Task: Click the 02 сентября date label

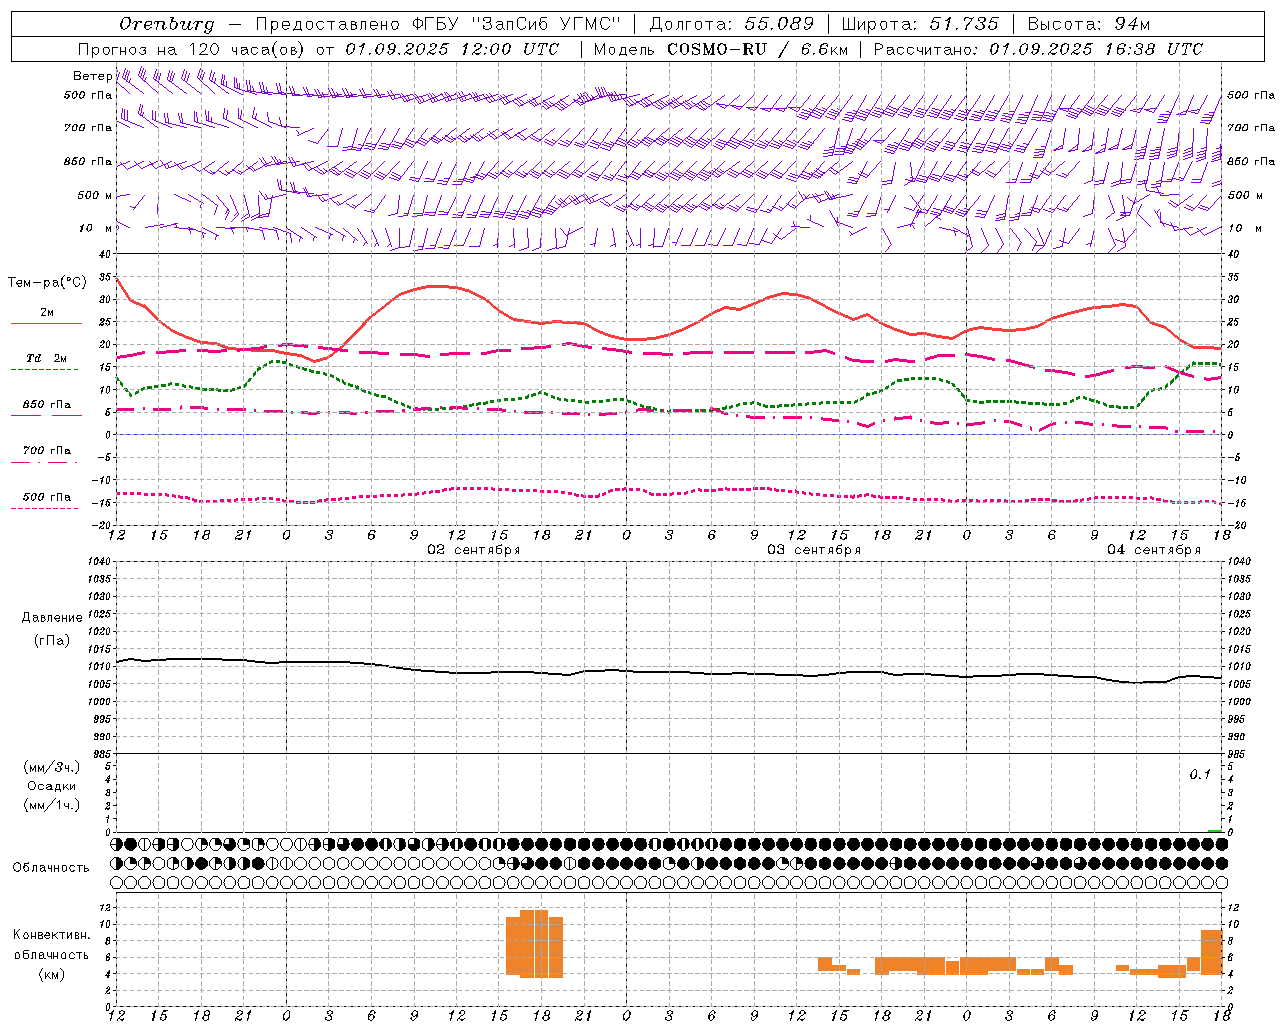Action: pyautogui.click(x=474, y=549)
